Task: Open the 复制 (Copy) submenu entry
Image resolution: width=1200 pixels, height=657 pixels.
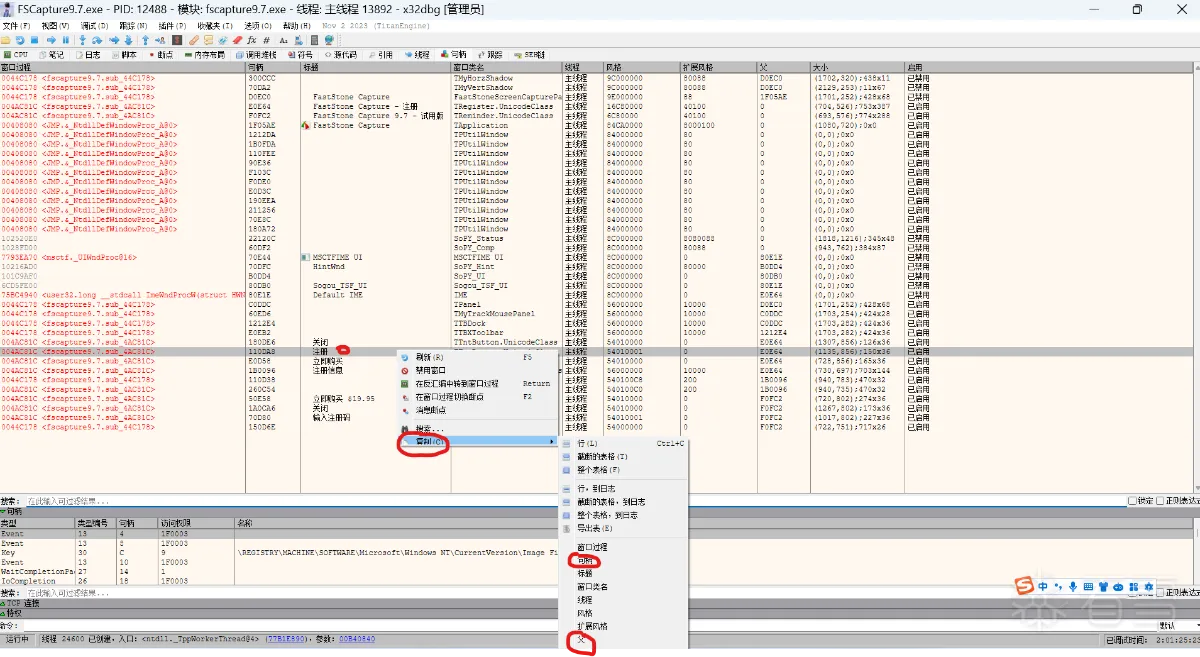Action: click(x=477, y=442)
